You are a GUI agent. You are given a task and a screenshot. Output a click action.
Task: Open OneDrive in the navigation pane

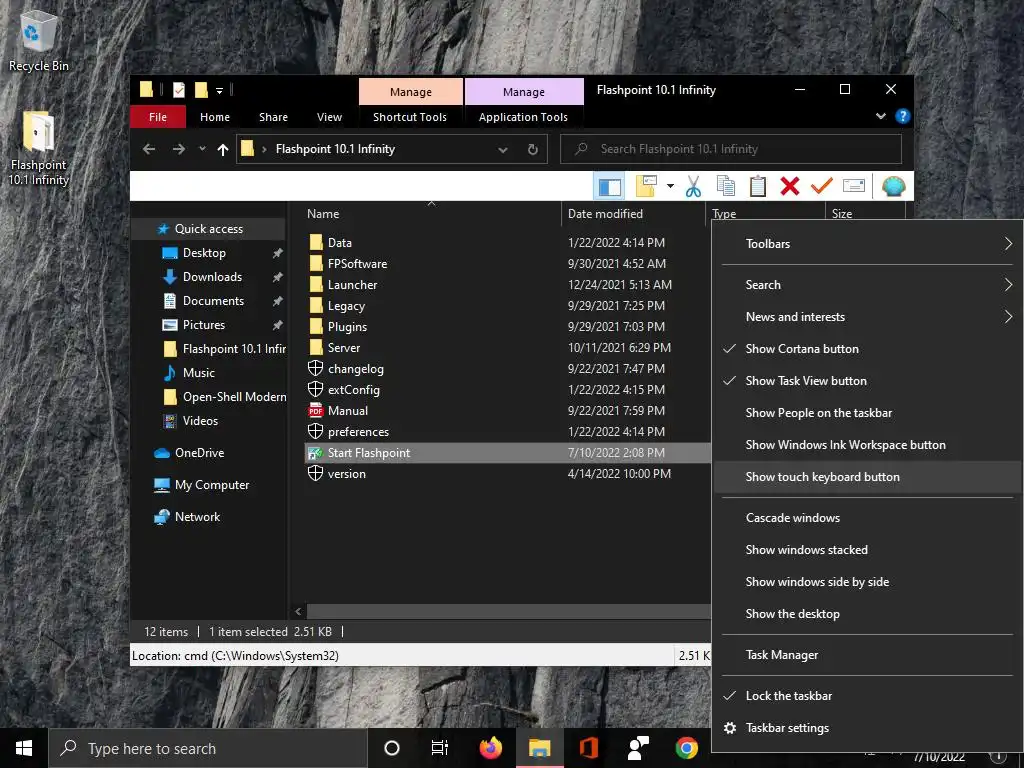click(199, 453)
